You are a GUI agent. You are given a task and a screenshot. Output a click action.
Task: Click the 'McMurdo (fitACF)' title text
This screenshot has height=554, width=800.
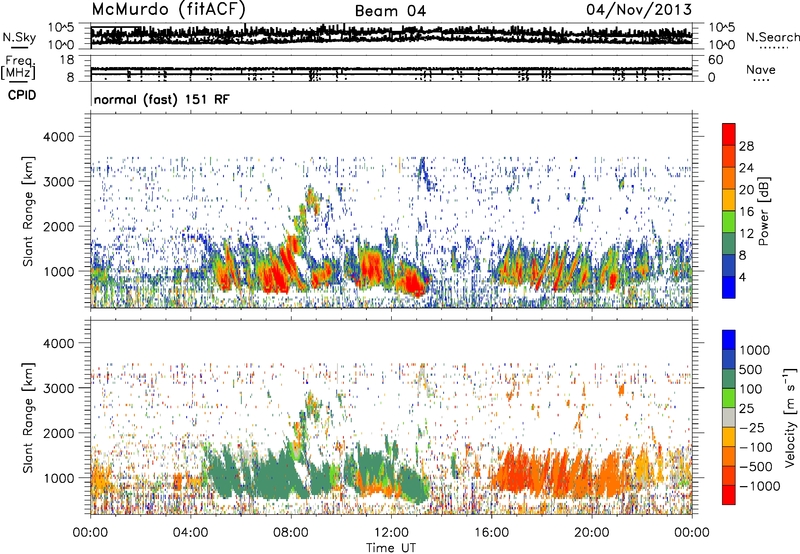tap(168, 9)
